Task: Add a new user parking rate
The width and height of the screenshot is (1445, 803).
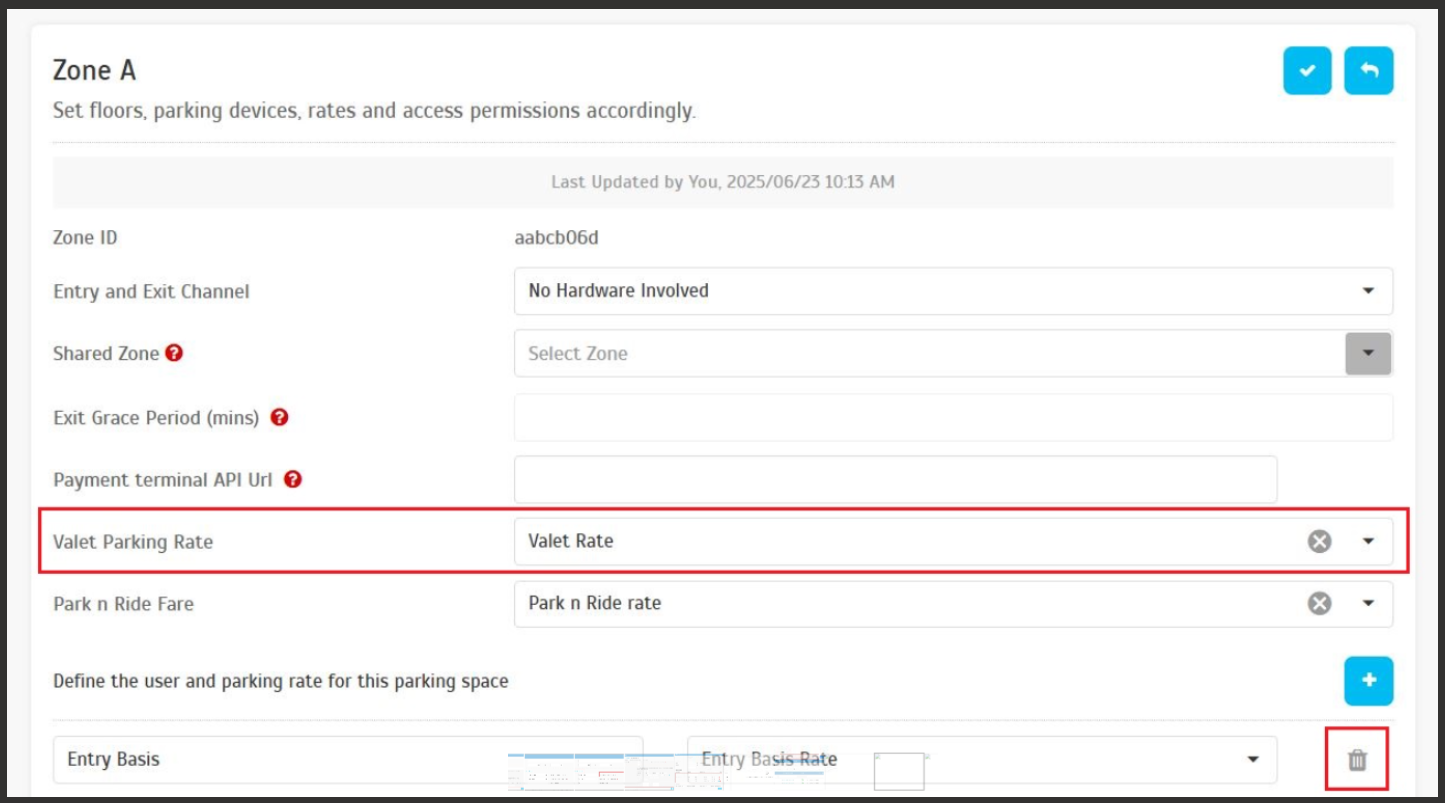Action: [x=1368, y=681]
